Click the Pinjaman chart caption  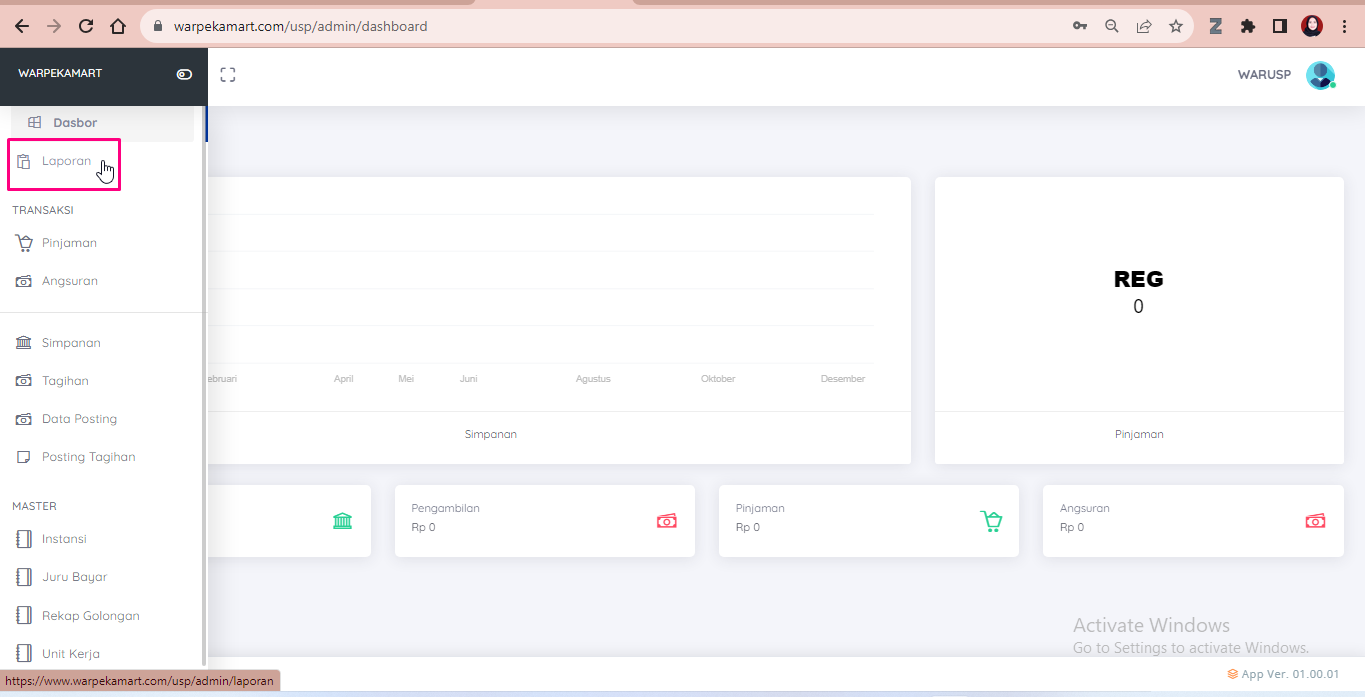(x=1139, y=434)
